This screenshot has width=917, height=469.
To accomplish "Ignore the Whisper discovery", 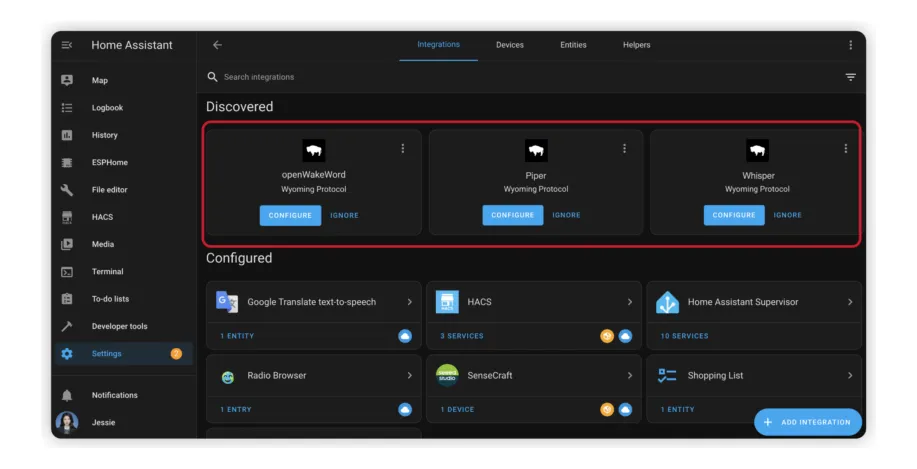I will tap(788, 215).
